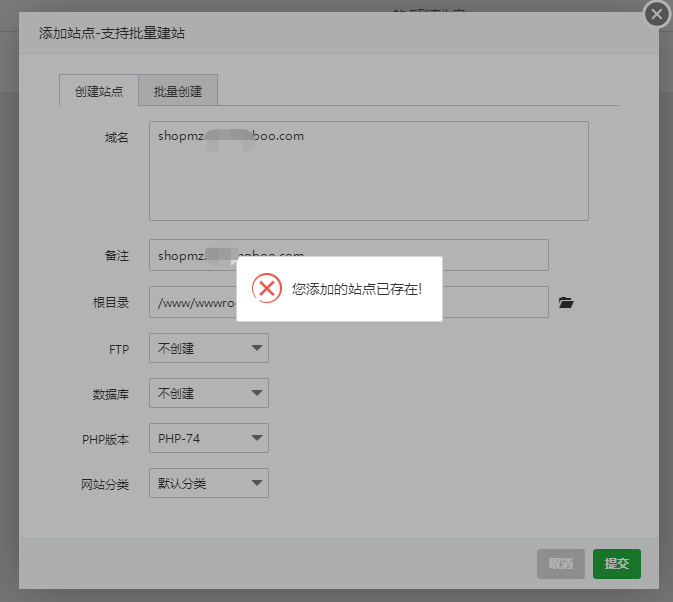This screenshot has height=602, width=673.
Task: Click the 根目录 field label
Action: (x=111, y=303)
